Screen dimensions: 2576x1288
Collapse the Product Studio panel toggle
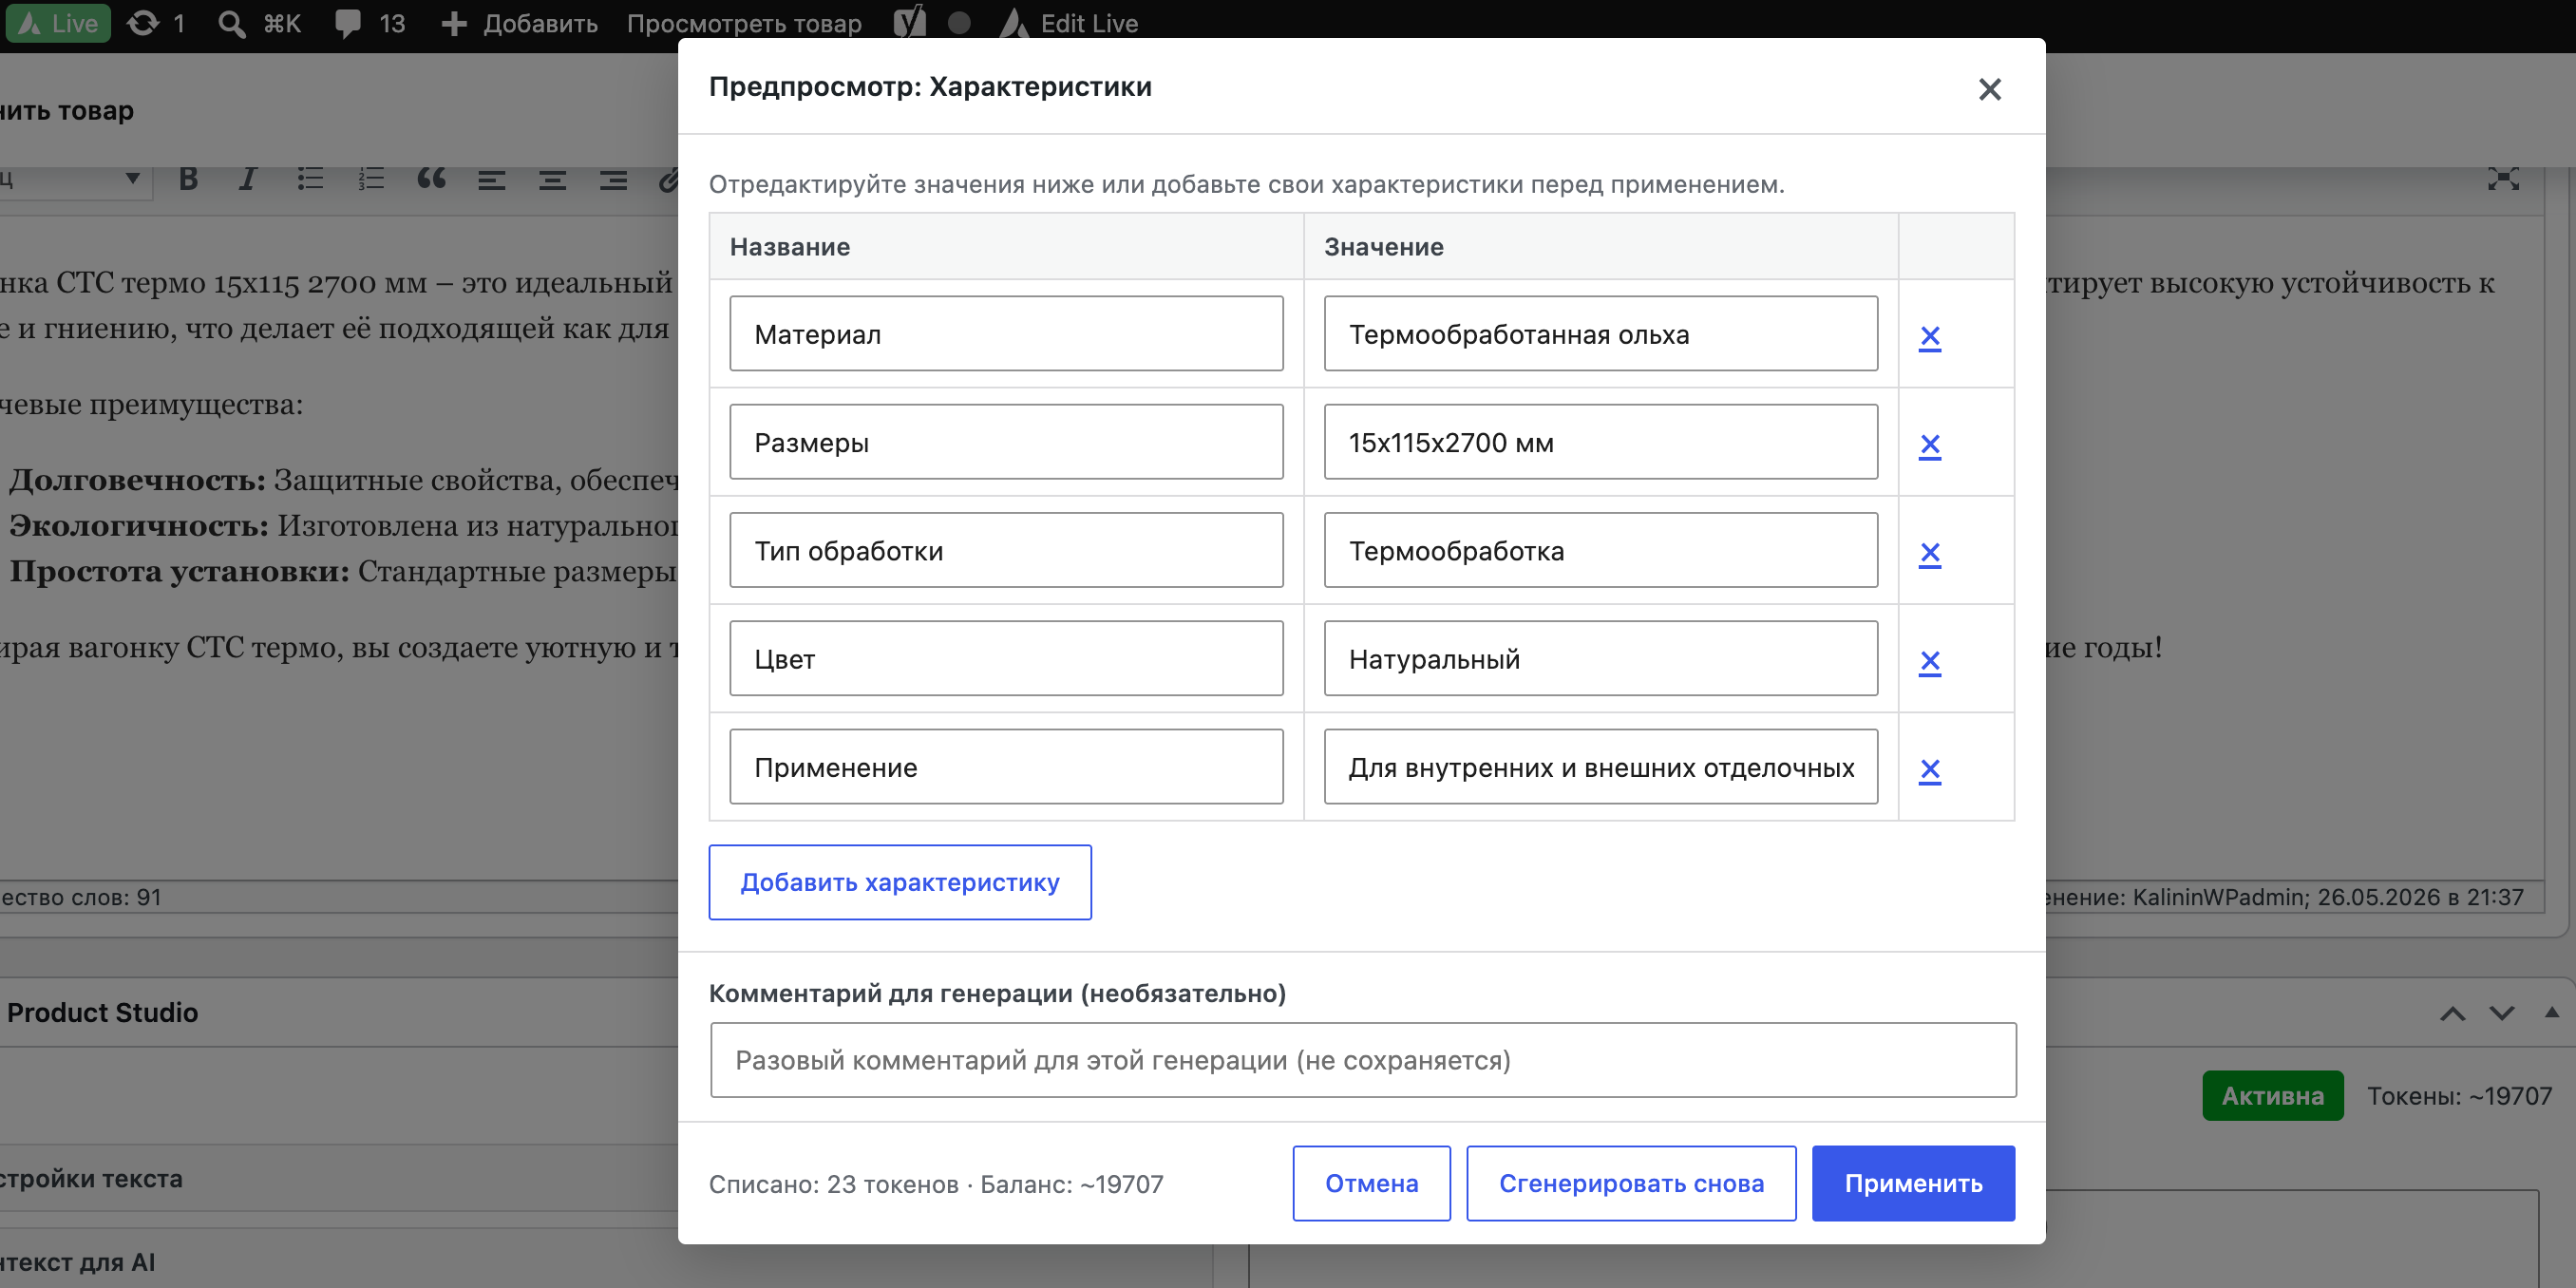2551,1012
